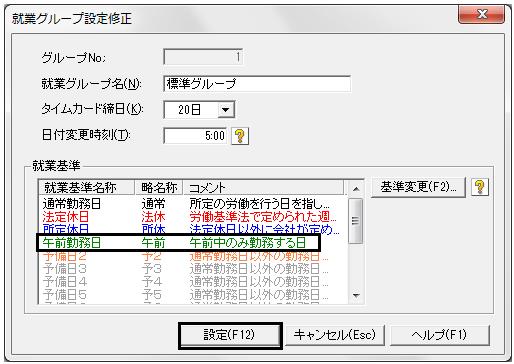This screenshot has height=364, width=514.
Task: Click the list scrollbar up arrow
Action: 356,189
